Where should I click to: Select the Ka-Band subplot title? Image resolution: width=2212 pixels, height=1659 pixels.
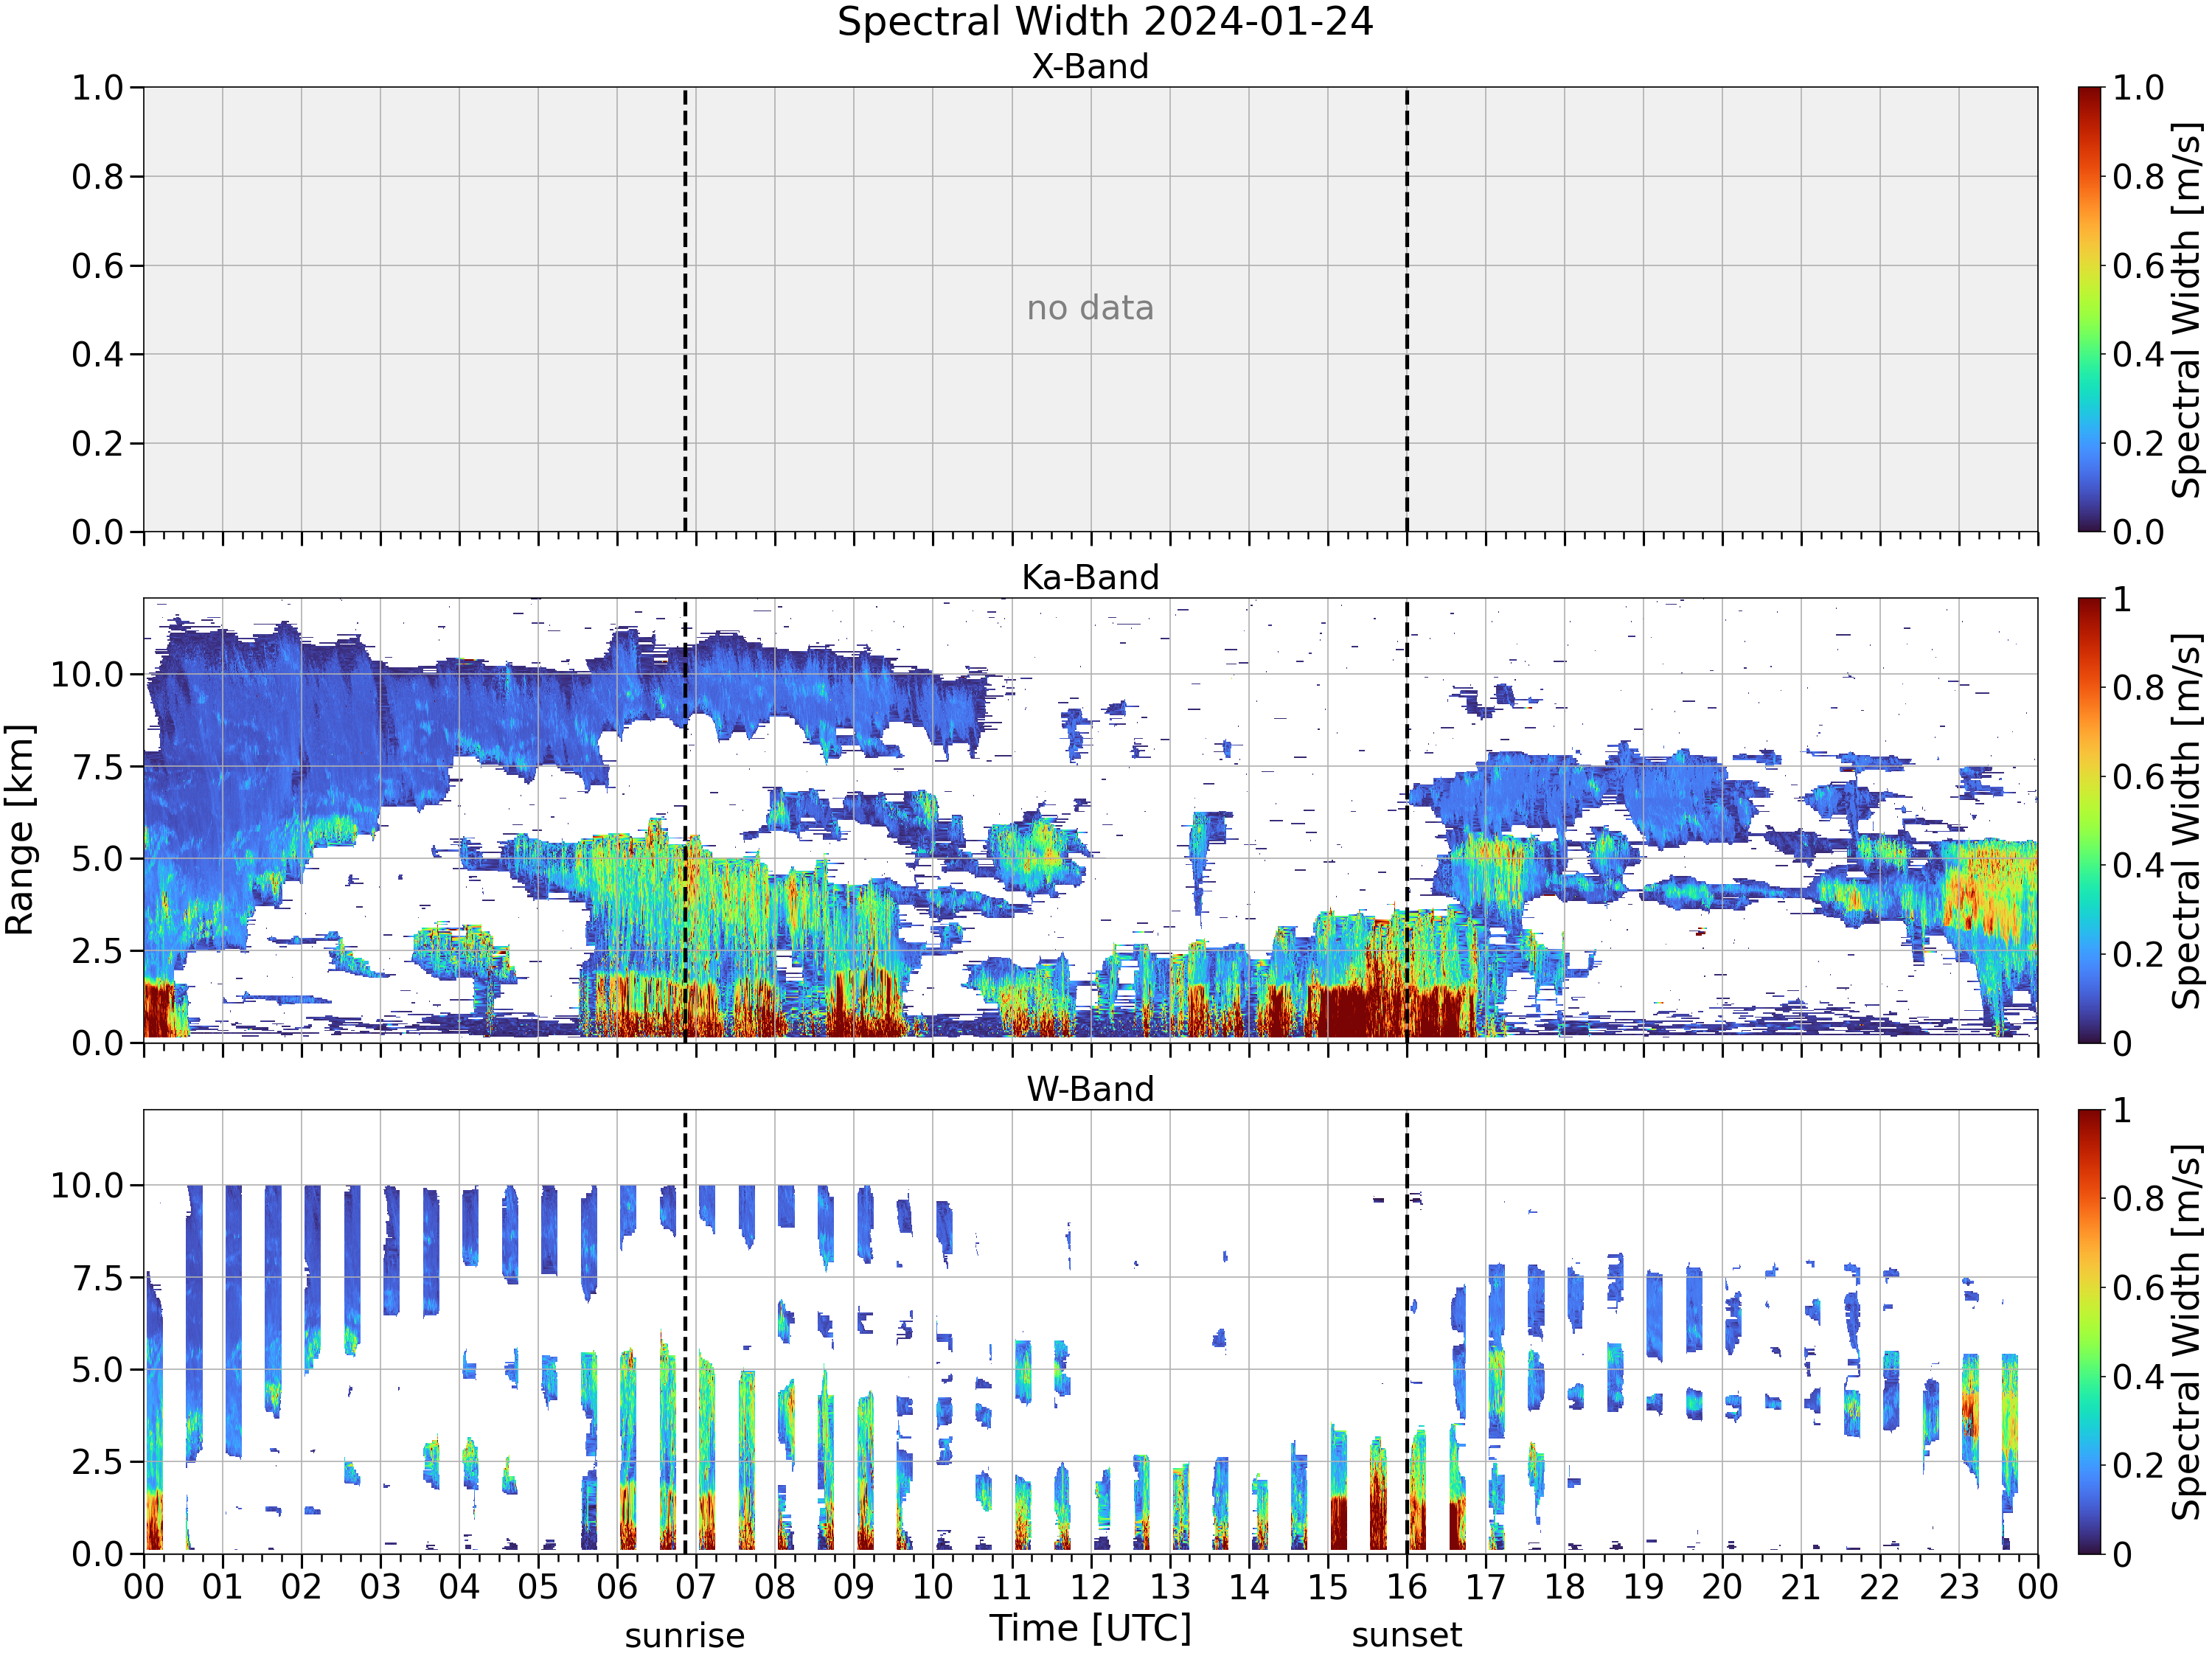pos(1090,578)
